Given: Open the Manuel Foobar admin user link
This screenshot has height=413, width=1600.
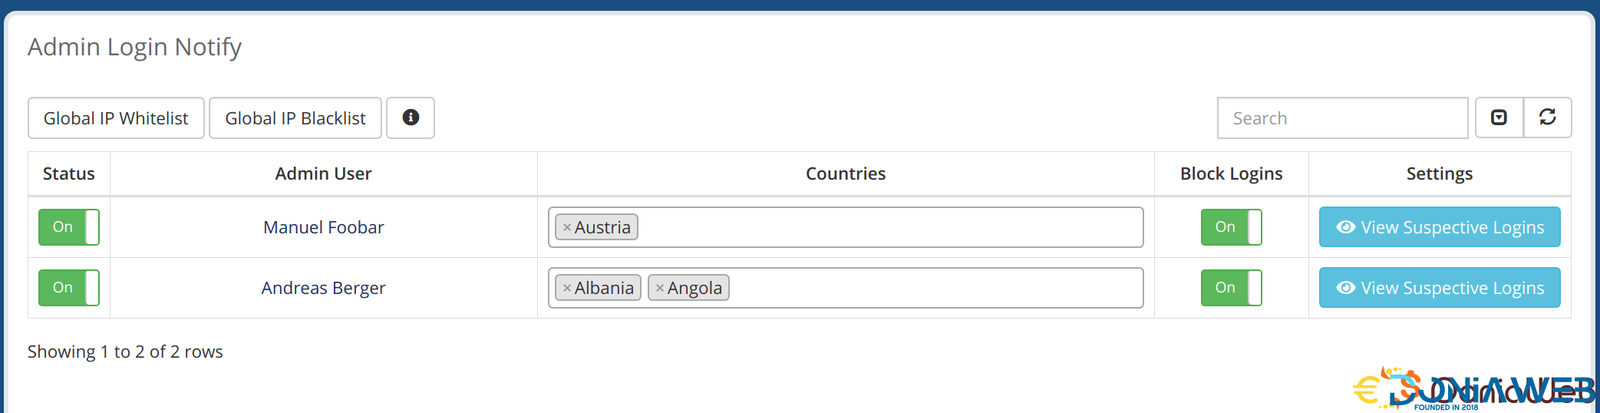Looking at the screenshot, I should coord(323,227).
